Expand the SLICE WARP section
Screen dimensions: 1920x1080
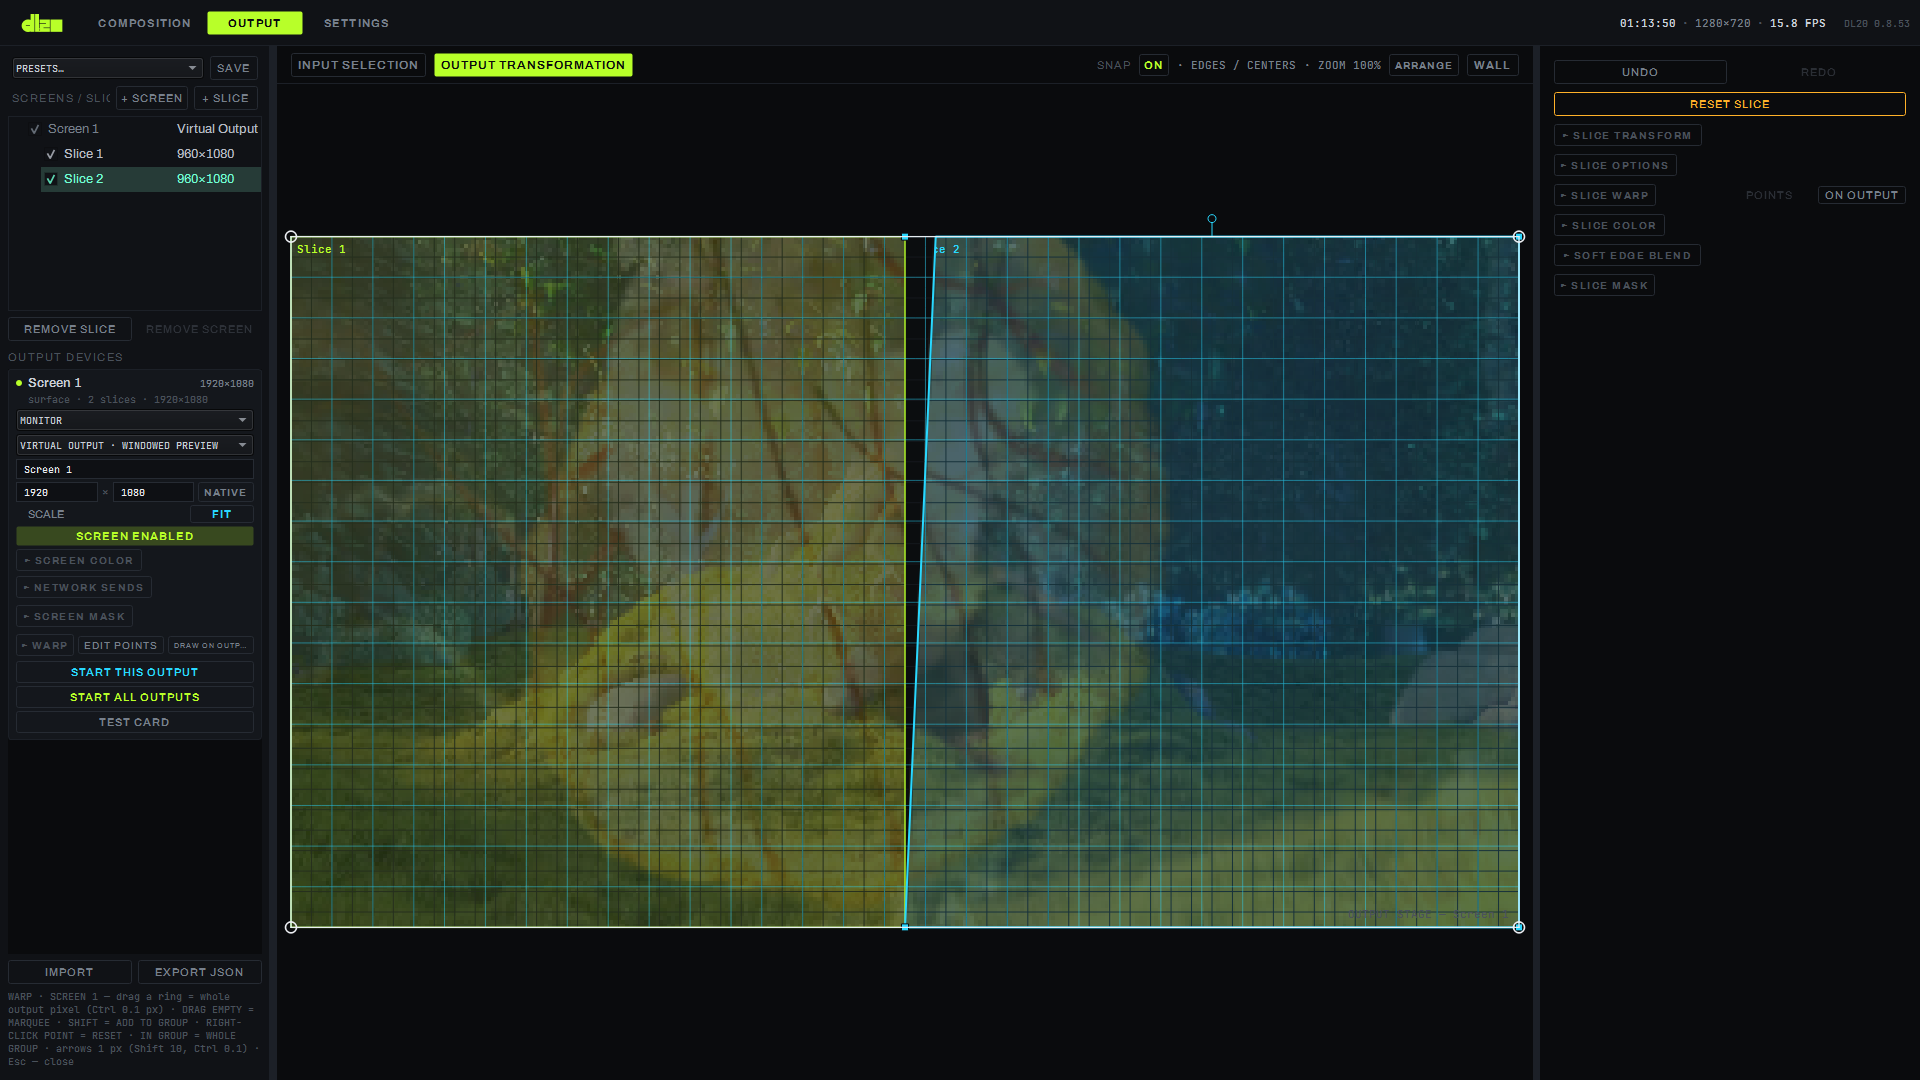(x=1605, y=195)
